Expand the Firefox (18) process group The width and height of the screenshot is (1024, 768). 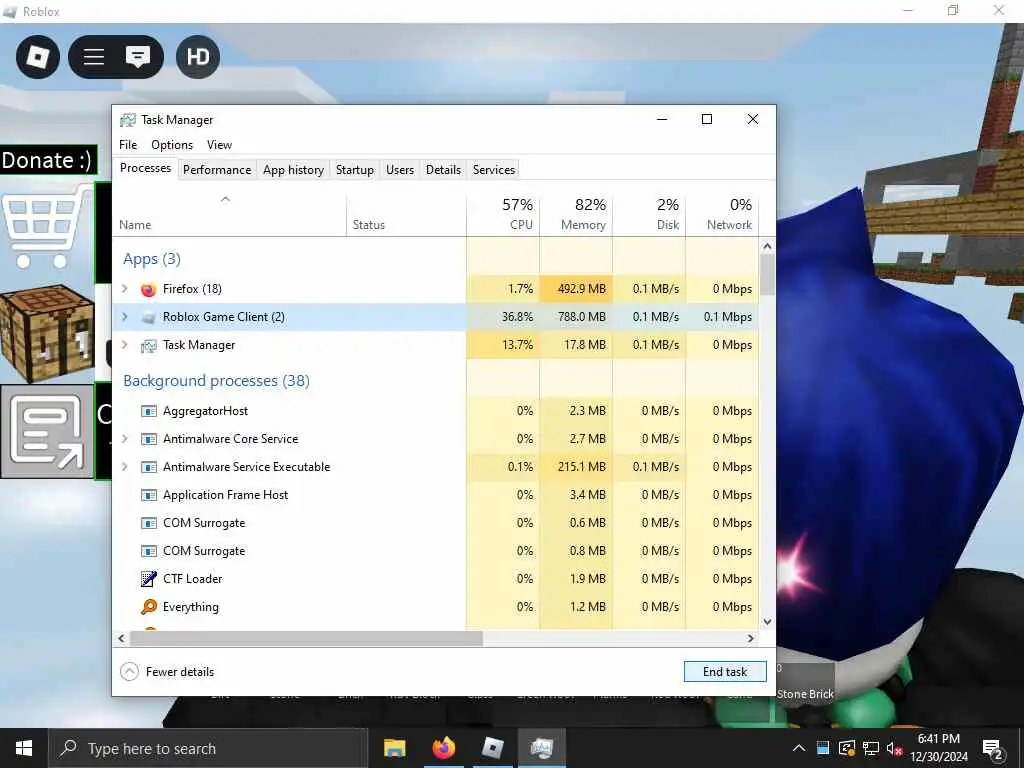(x=125, y=289)
